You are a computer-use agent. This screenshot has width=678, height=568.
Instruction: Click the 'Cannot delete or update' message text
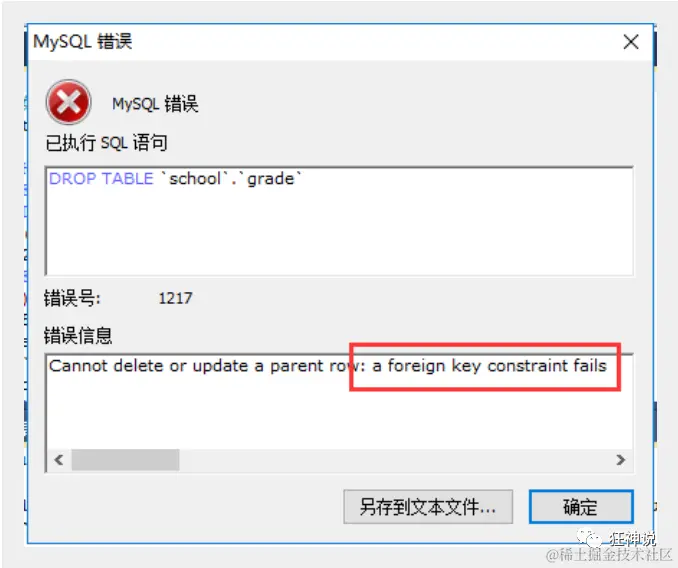tap(148, 366)
